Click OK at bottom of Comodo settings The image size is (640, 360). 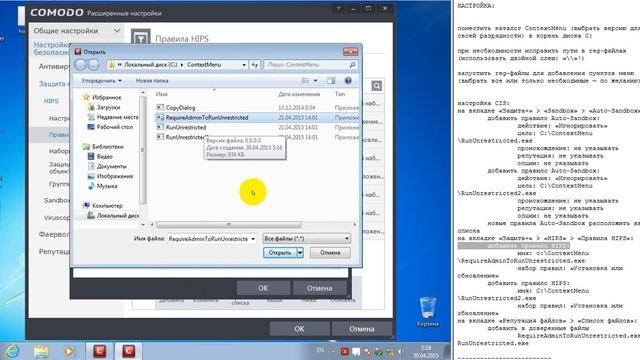click(299, 329)
